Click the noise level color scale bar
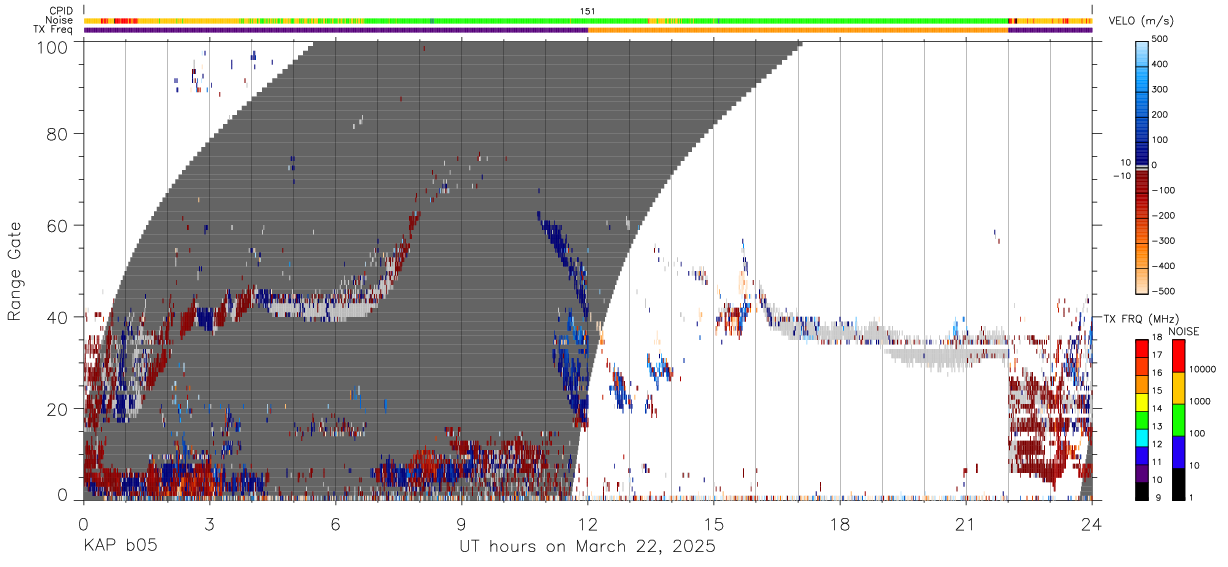This screenshot has height=567, width=1228. tap(1179, 420)
